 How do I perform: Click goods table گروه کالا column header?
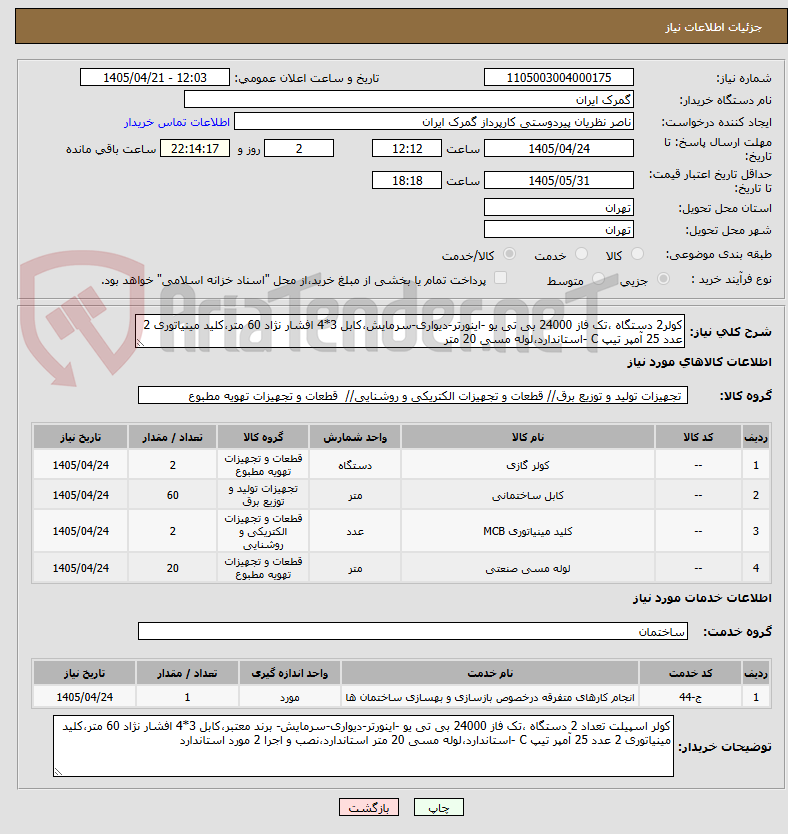point(263,437)
